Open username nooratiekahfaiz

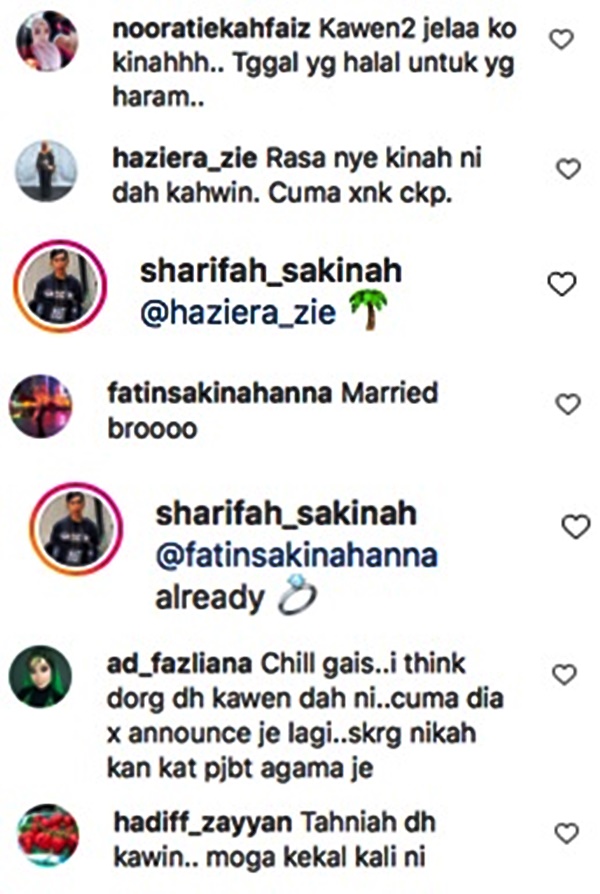(212, 29)
